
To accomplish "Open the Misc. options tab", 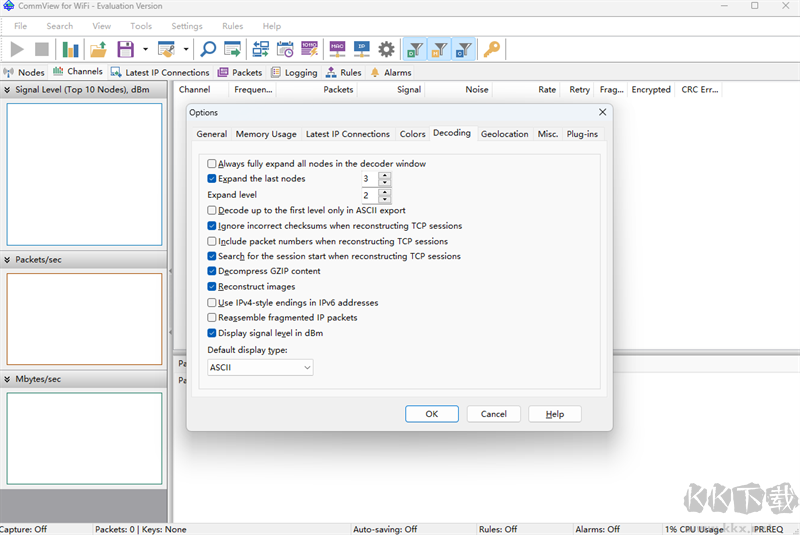I will coord(548,134).
